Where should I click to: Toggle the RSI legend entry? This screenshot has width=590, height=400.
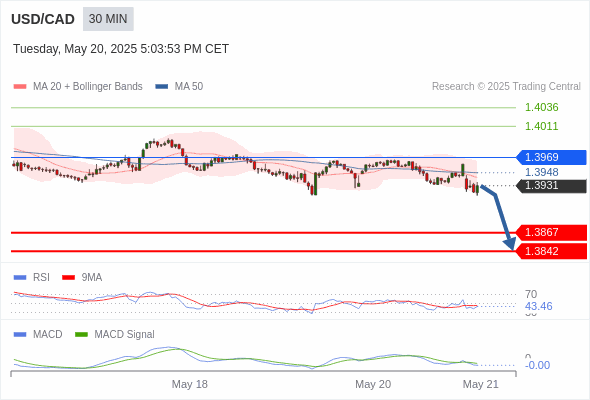32,277
